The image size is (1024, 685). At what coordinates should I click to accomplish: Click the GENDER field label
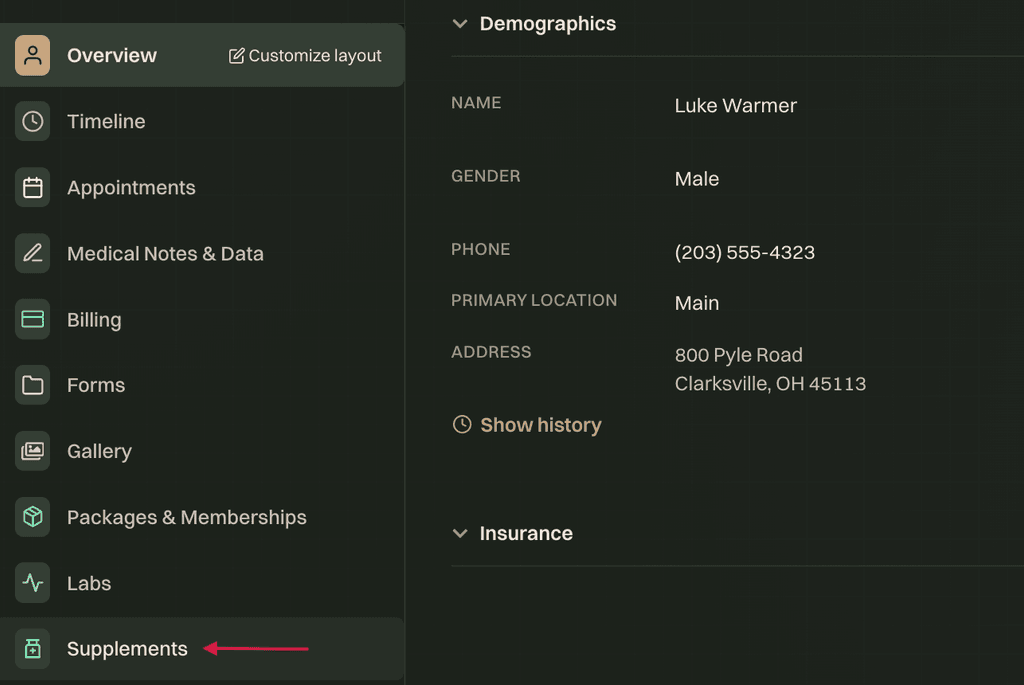[x=486, y=176]
